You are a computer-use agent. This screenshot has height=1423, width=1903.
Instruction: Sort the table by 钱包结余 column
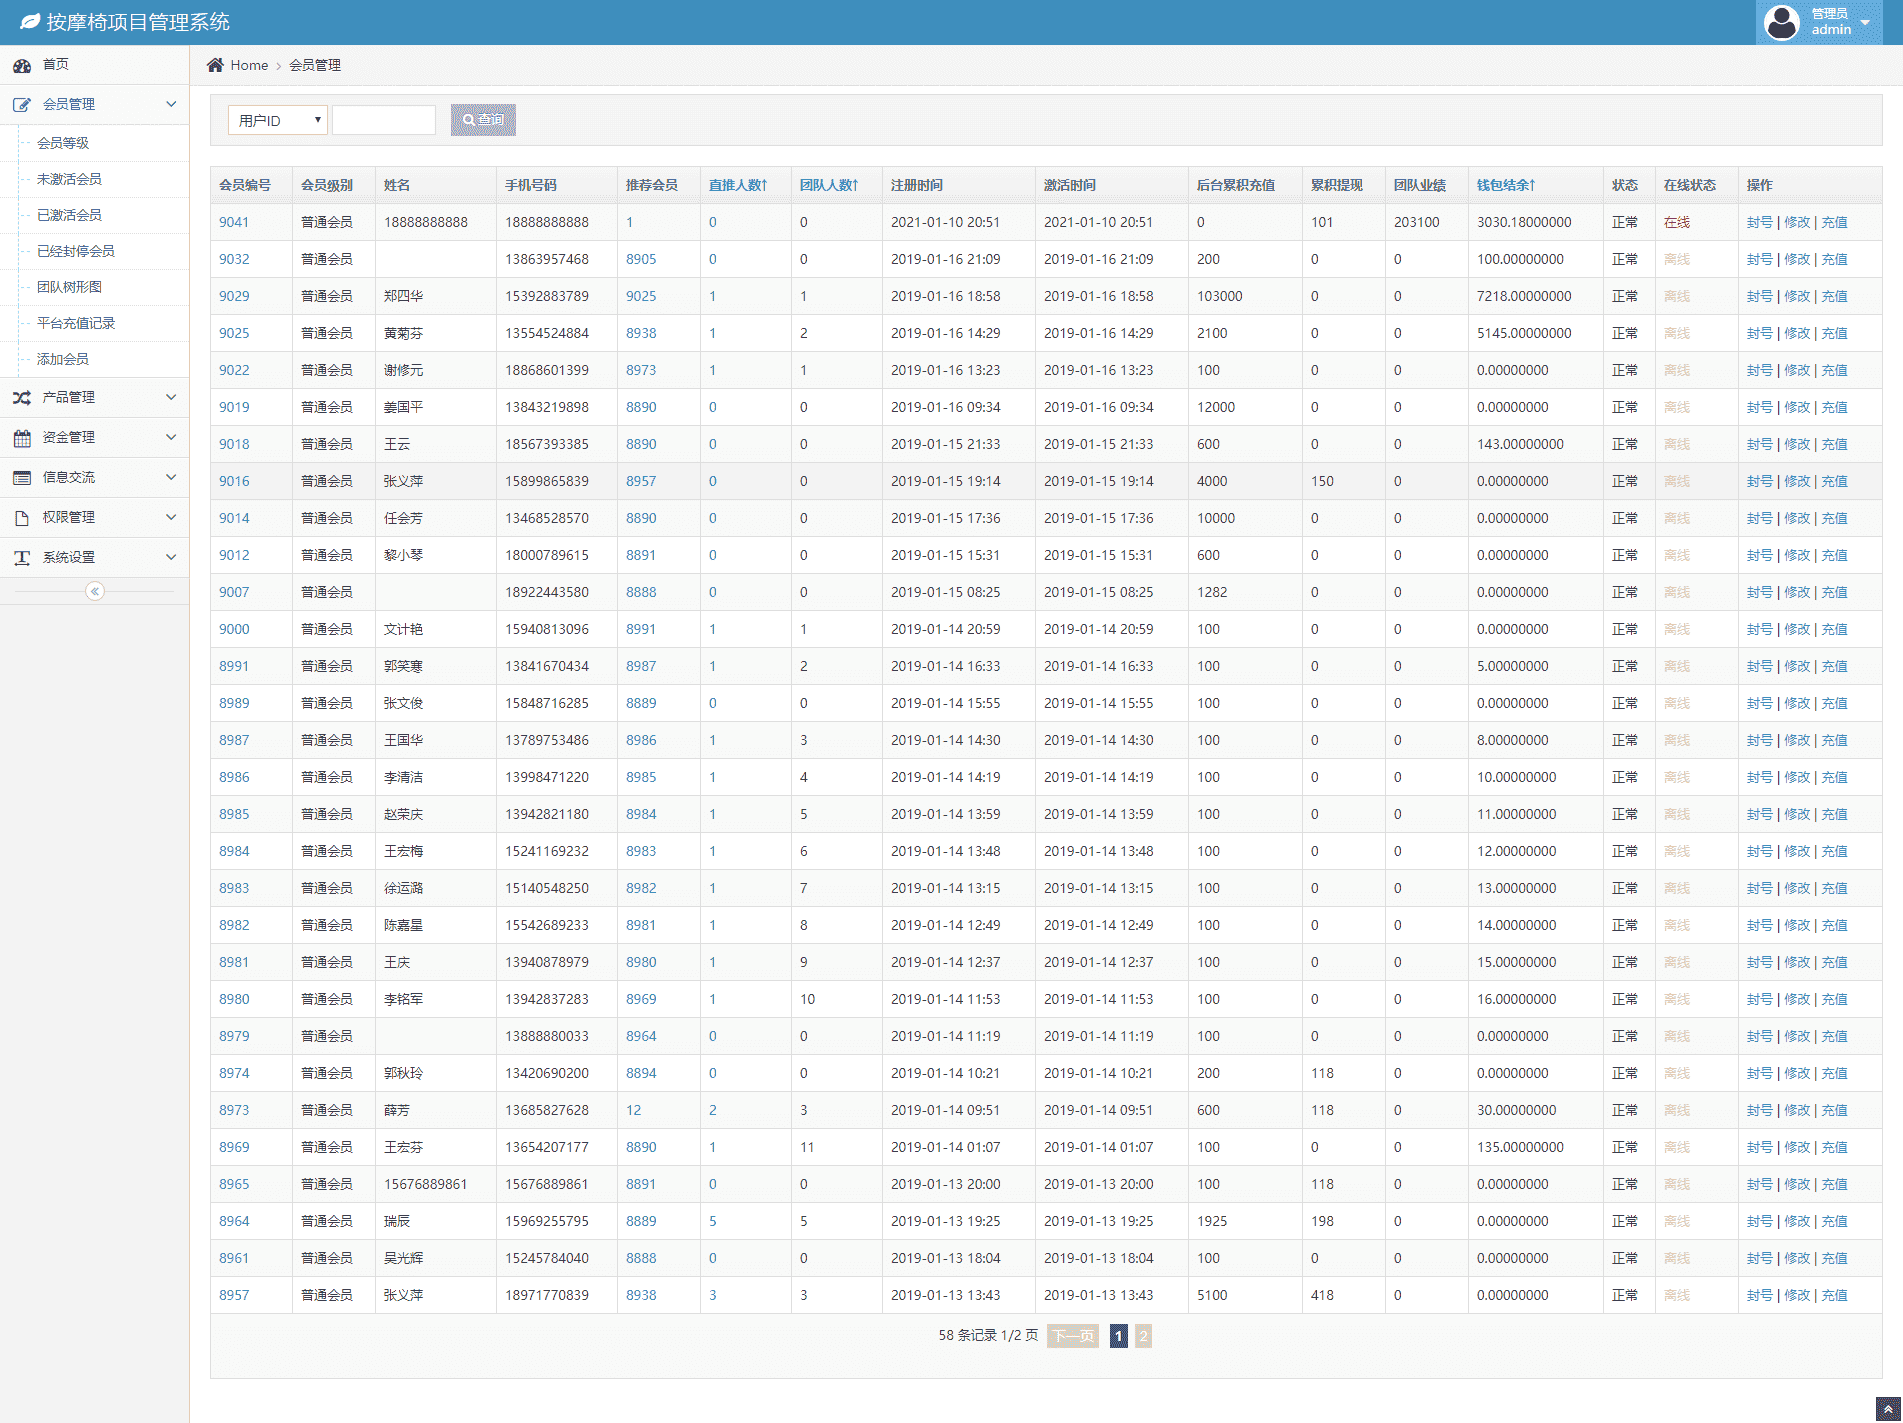(1505, 185)
